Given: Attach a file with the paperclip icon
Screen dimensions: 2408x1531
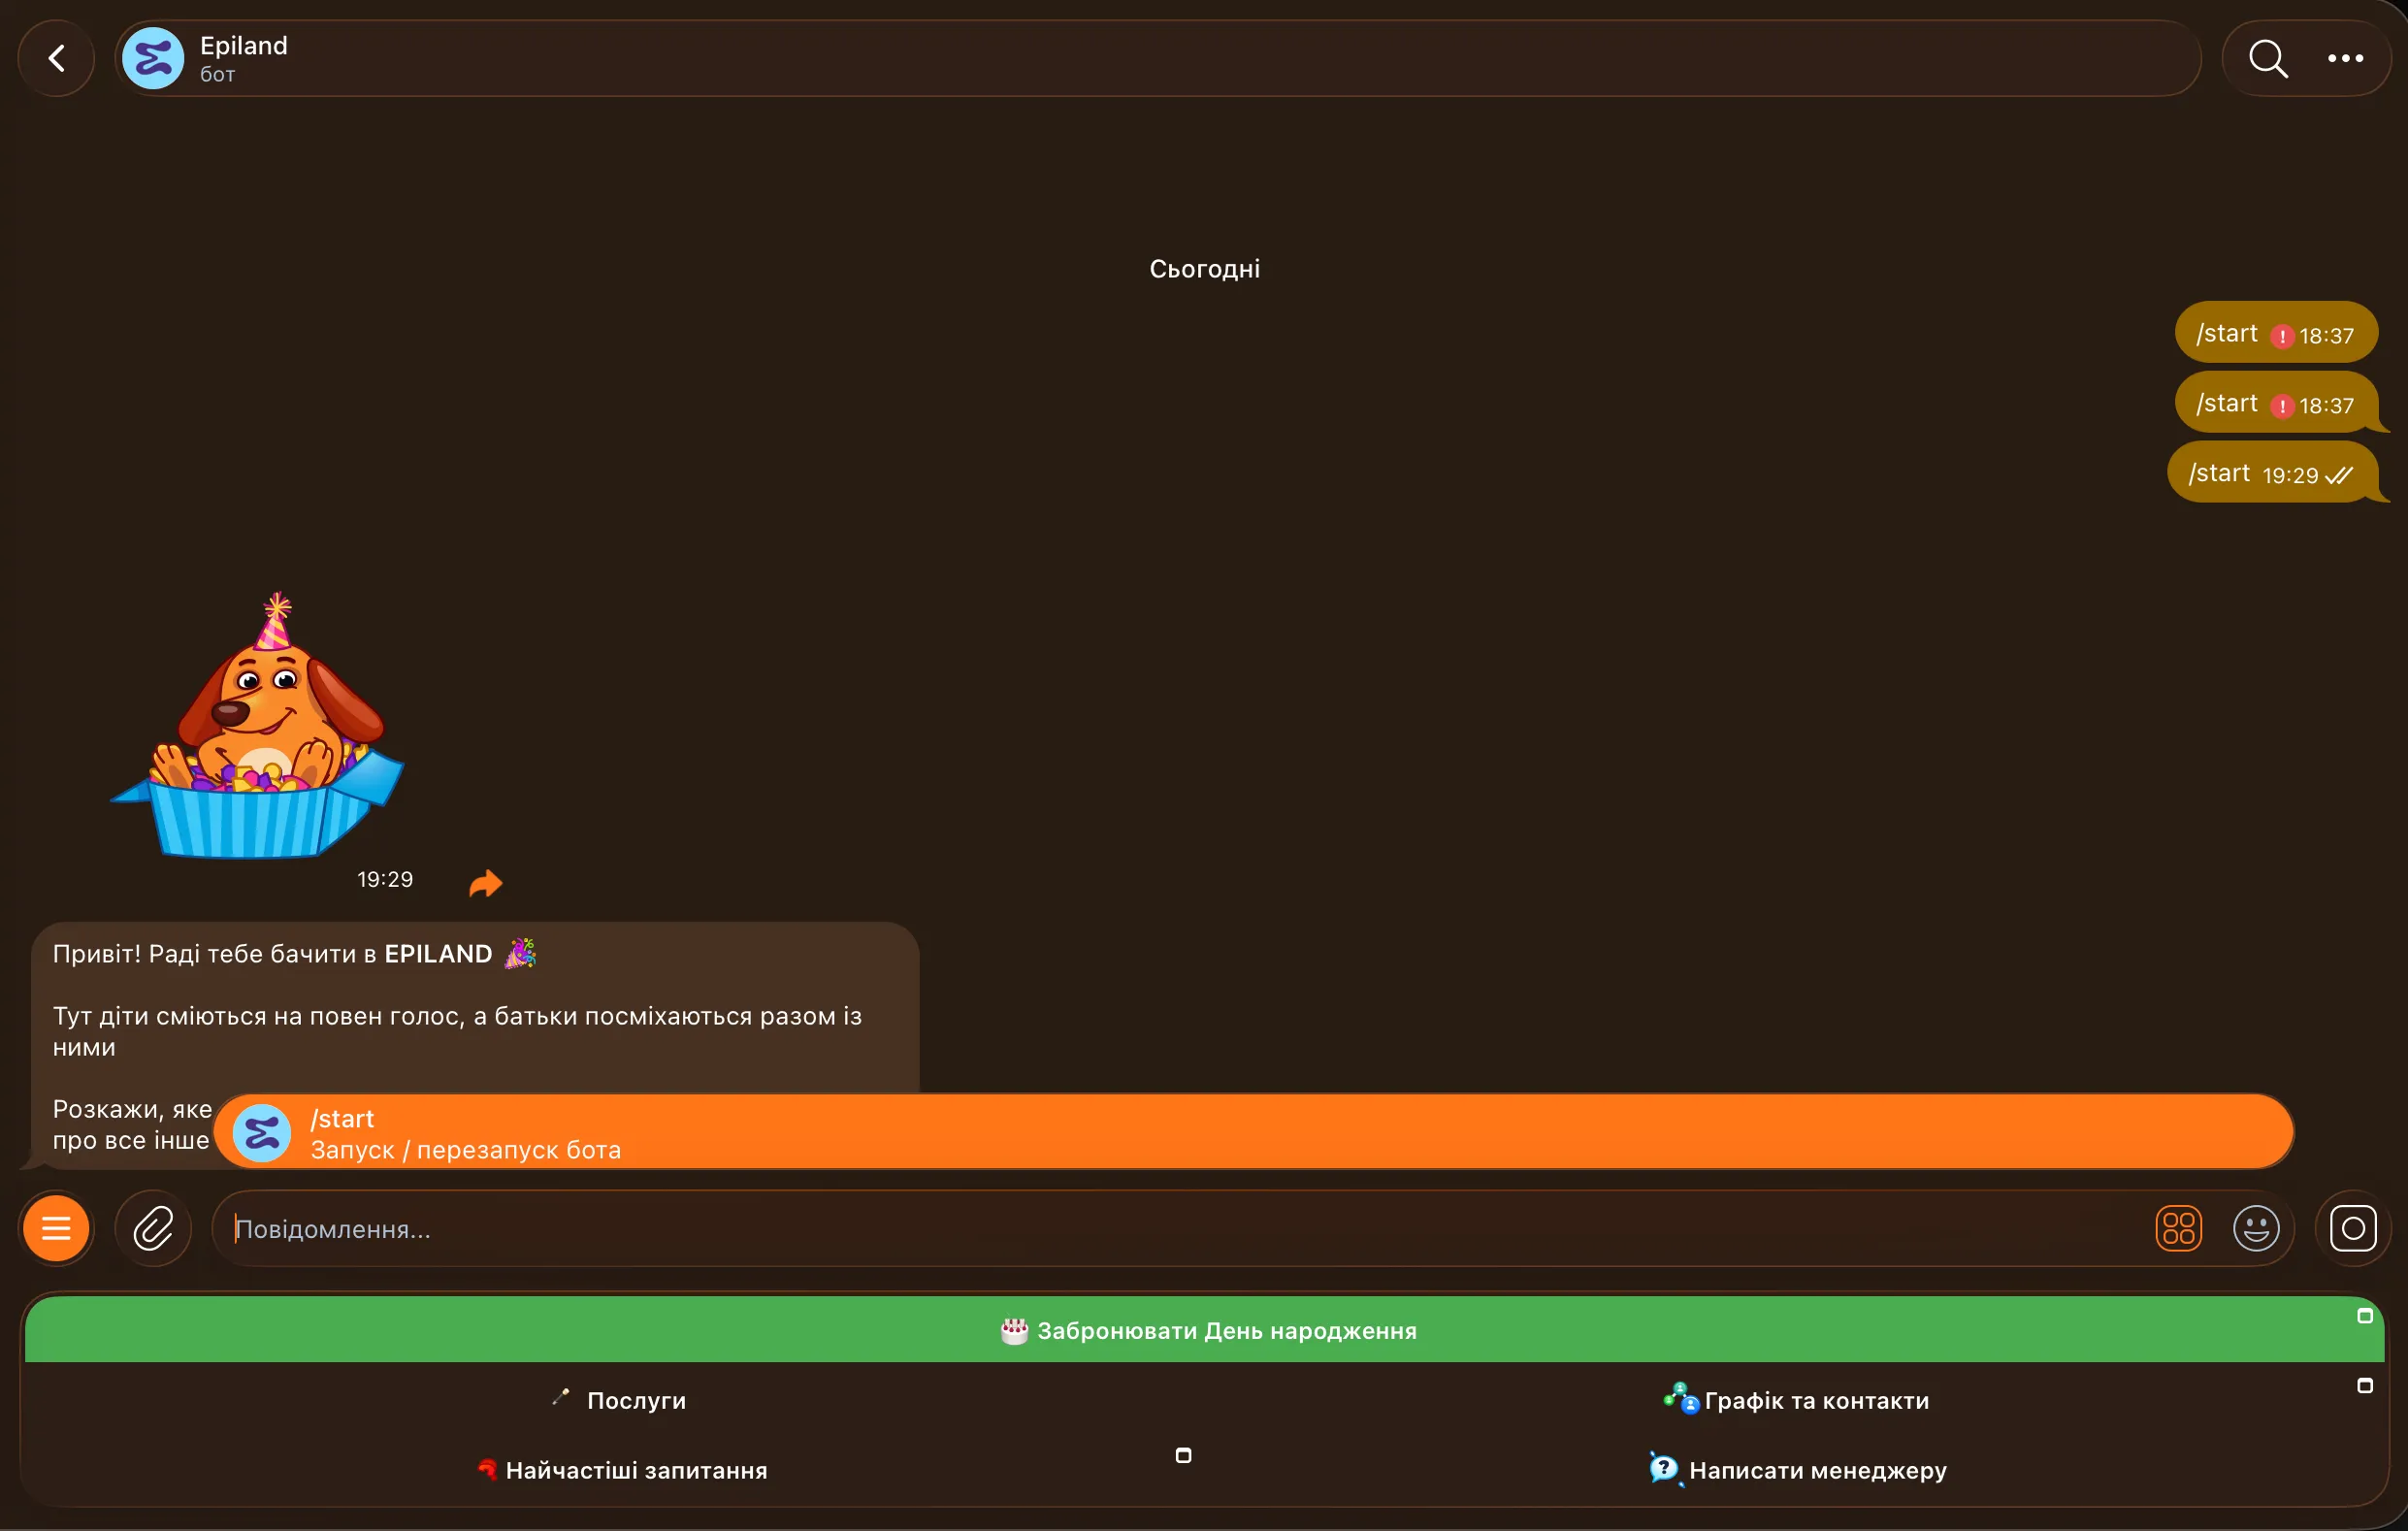Looking at the screenshot, I should [x=153, y=1228].
